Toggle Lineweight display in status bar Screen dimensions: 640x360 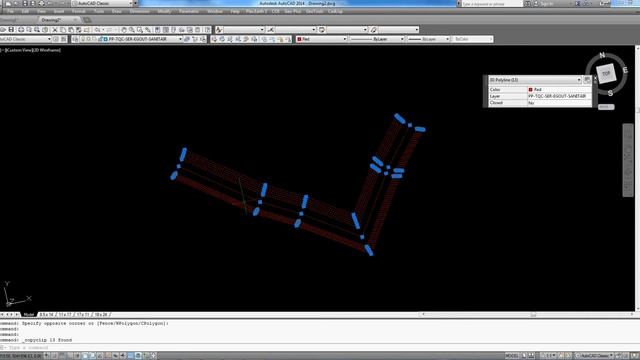122,356
